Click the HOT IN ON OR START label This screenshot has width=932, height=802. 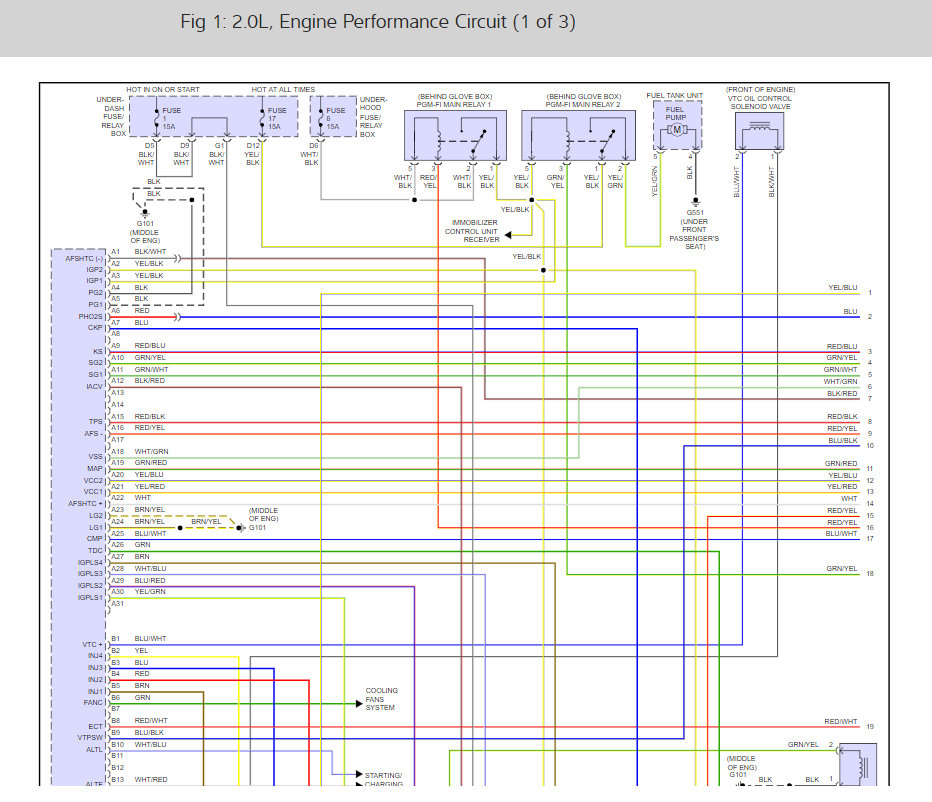163,90
